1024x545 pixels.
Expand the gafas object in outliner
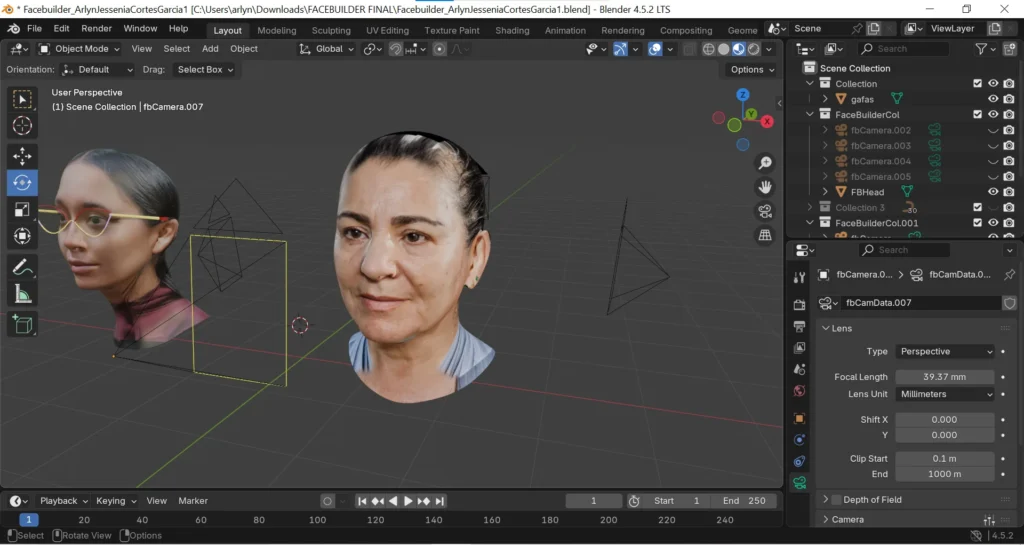[x=825, y=99]
